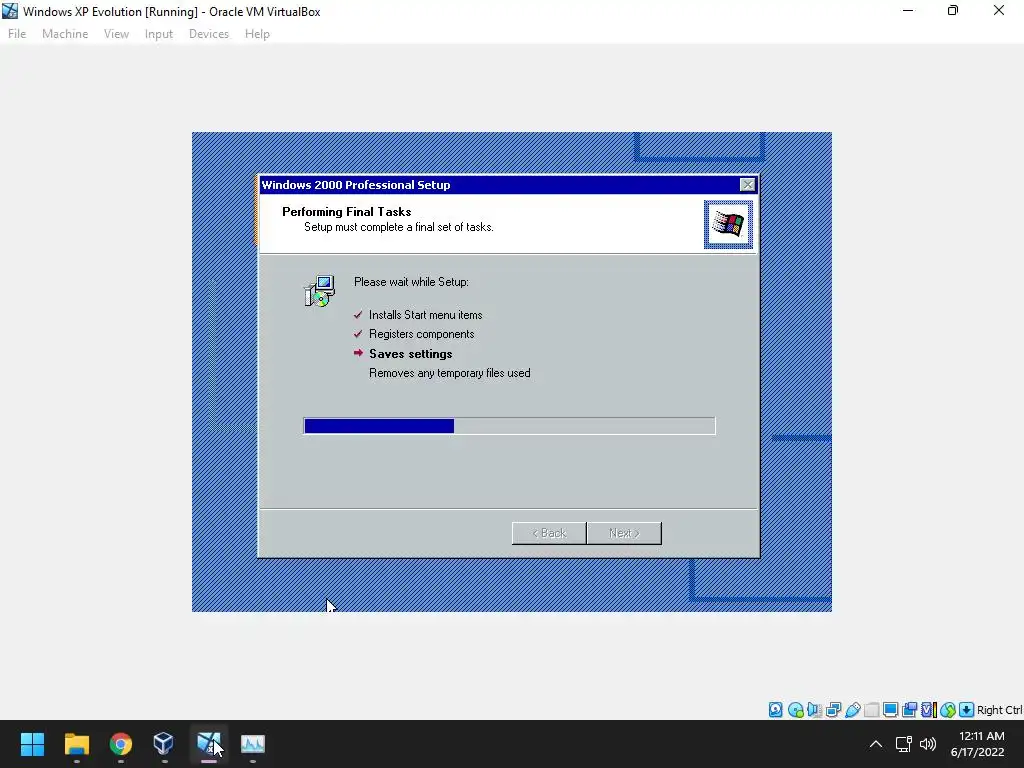Click the keyboard capture arrow icon
This screenshot has height=768, width=1024.
tap(967, 710)
